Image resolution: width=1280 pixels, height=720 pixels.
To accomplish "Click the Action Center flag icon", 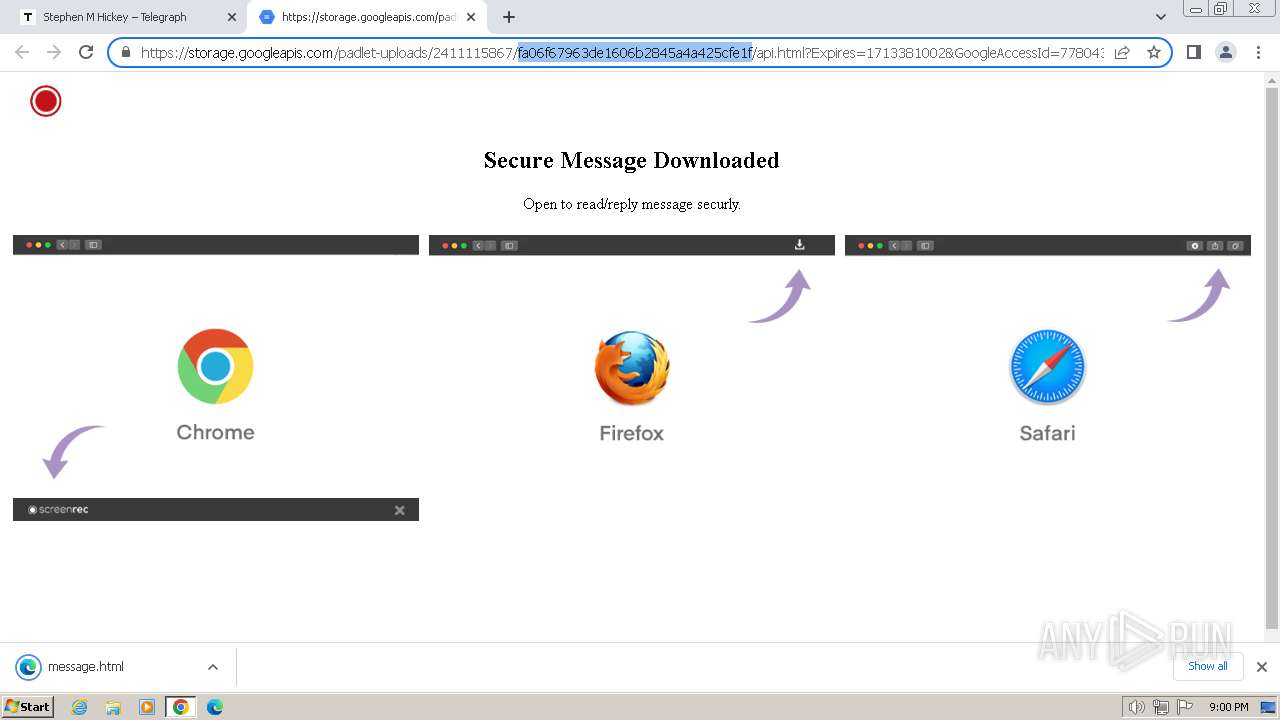I will [1183, 707].
